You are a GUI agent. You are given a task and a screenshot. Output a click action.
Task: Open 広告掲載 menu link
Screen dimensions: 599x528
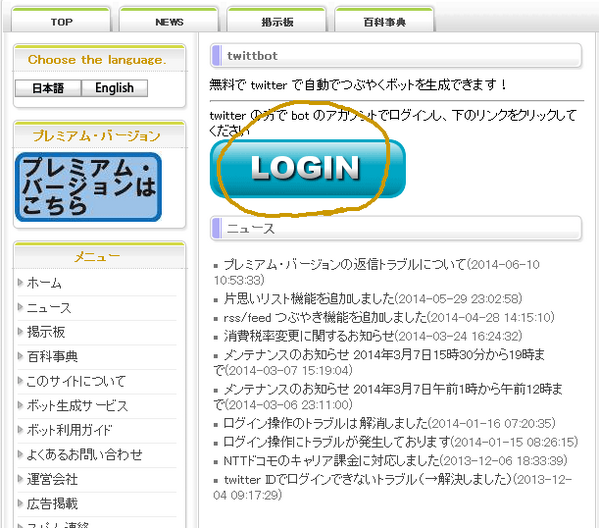(x=52, y=503)
